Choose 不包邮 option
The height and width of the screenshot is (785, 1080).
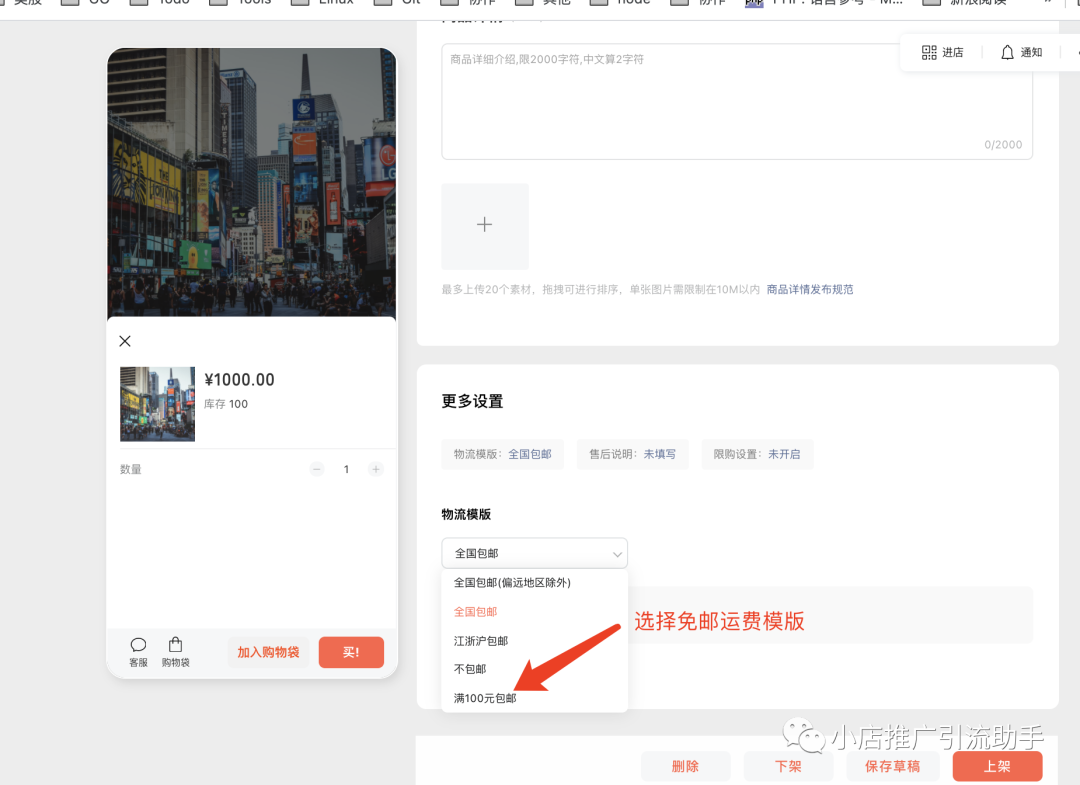(x=534, y=669)
